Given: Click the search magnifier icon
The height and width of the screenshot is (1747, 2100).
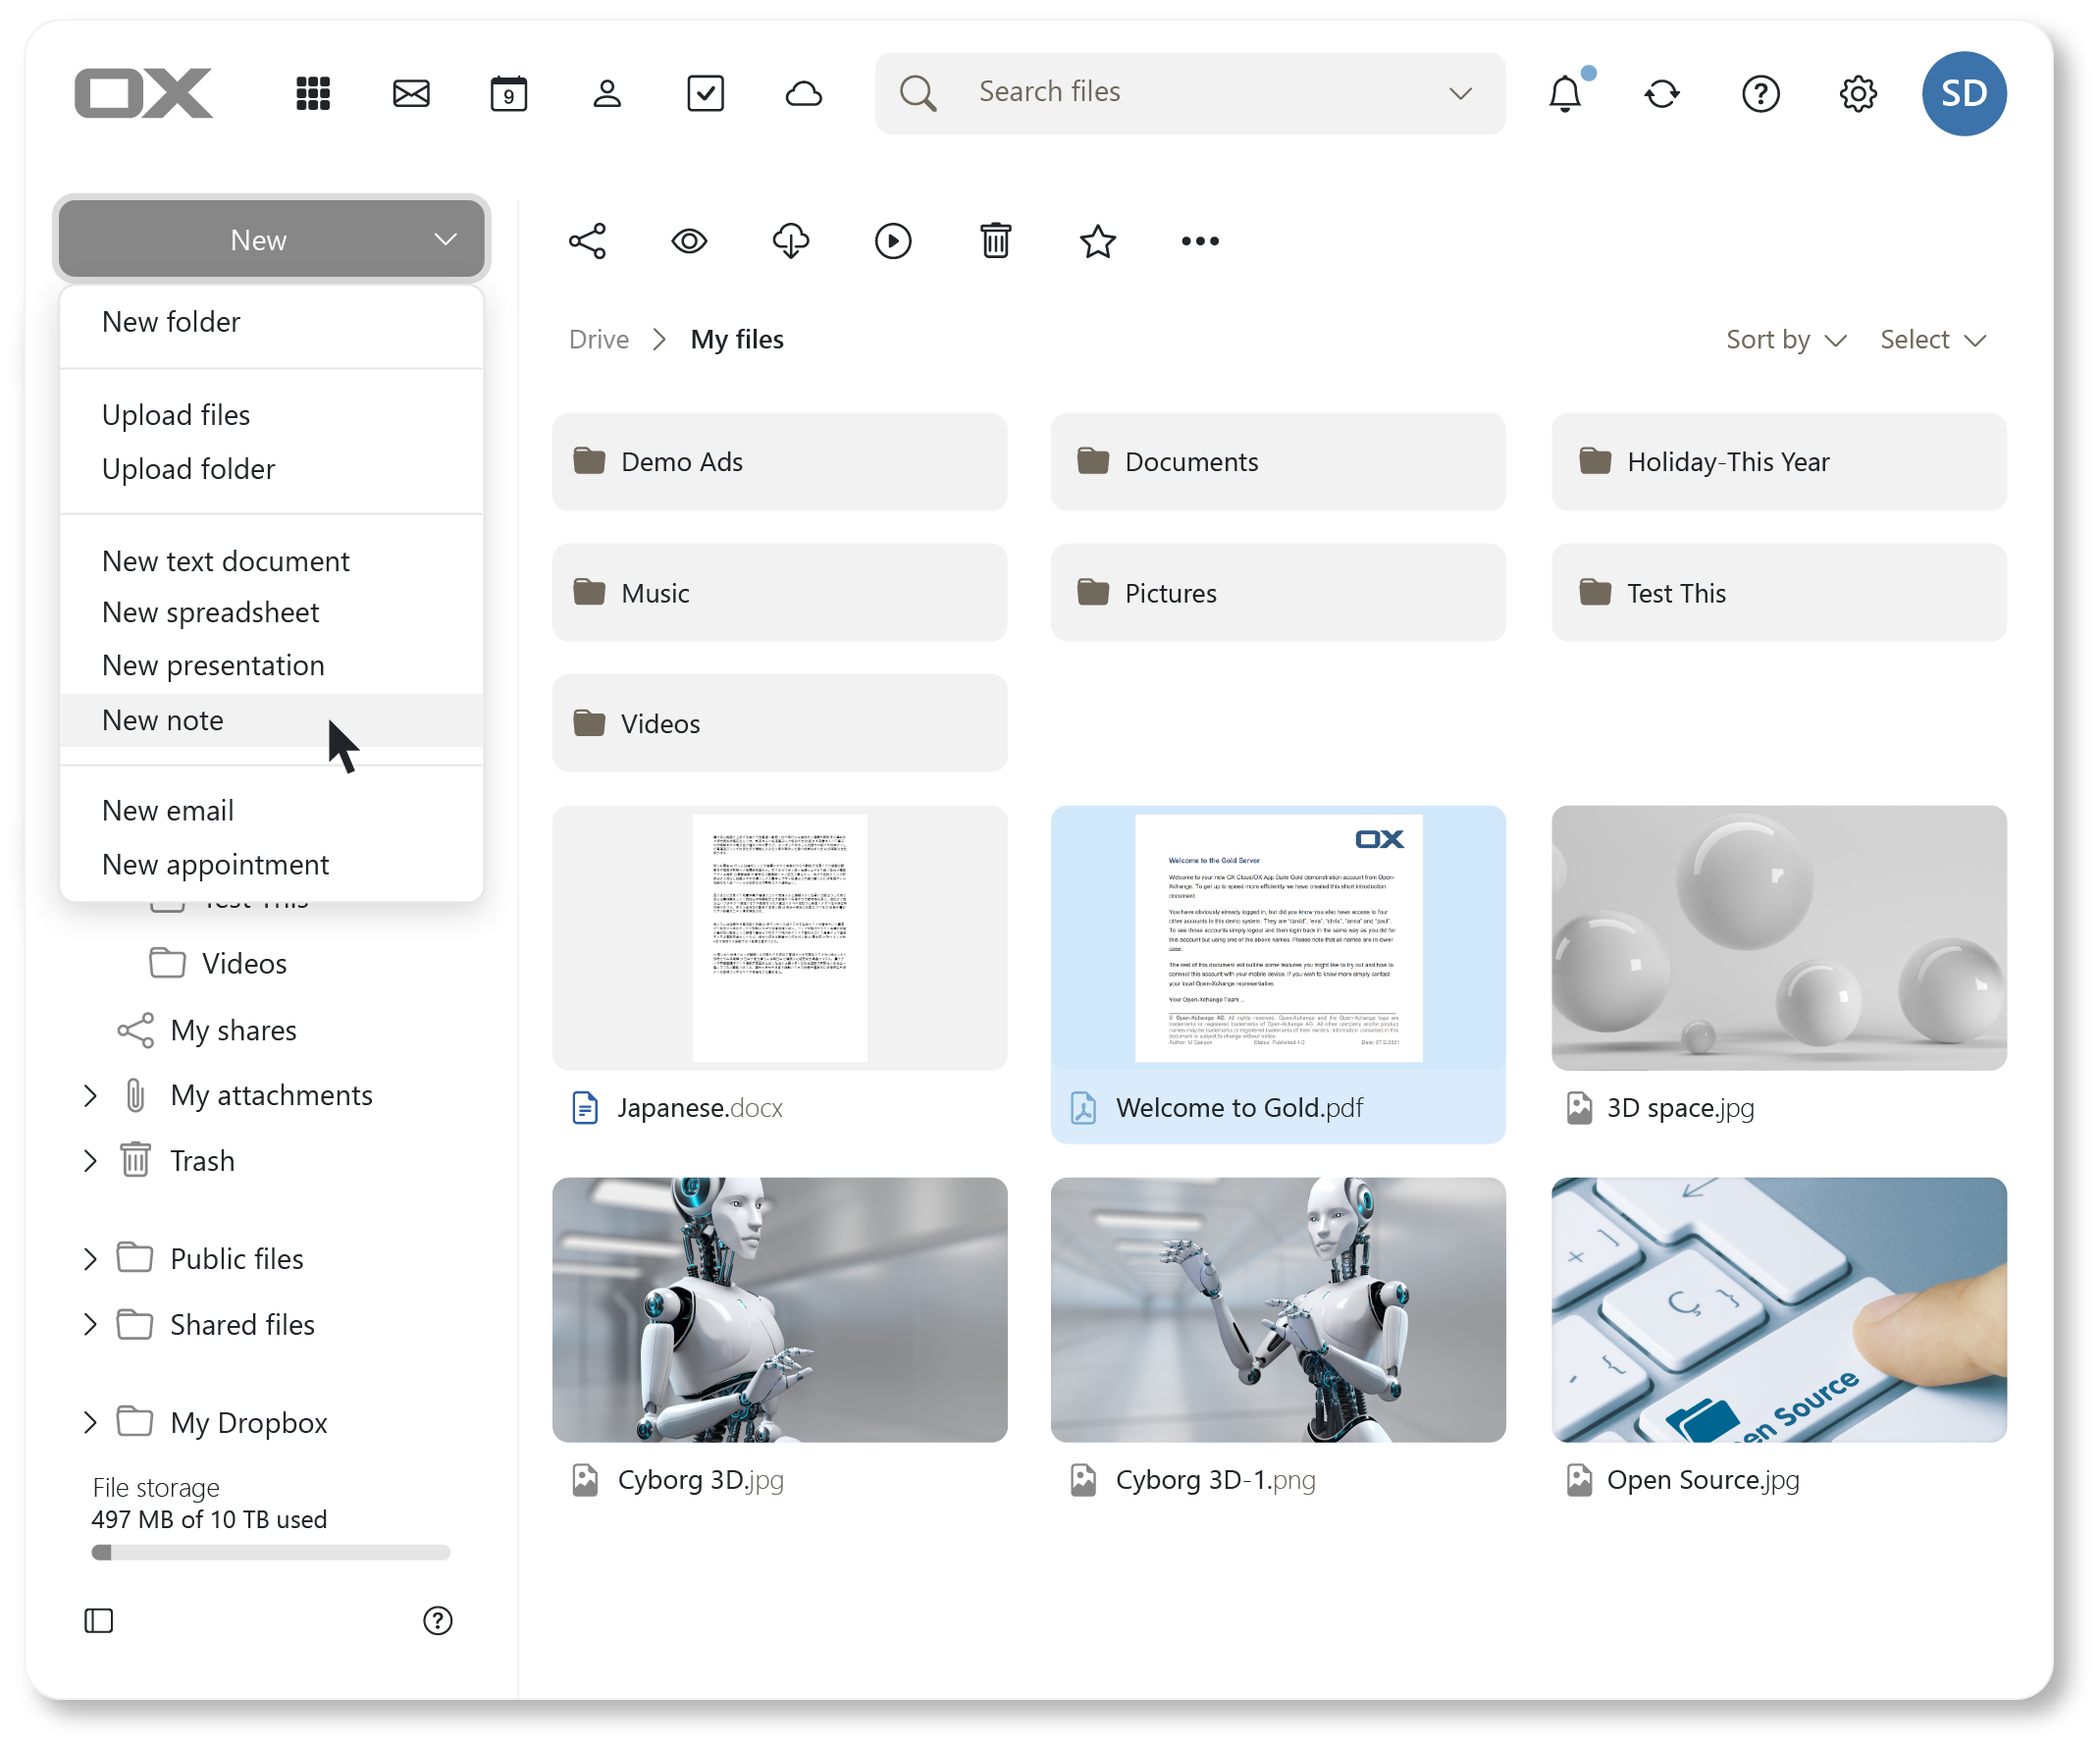Looking at the screenshot, I should (918, 93).
